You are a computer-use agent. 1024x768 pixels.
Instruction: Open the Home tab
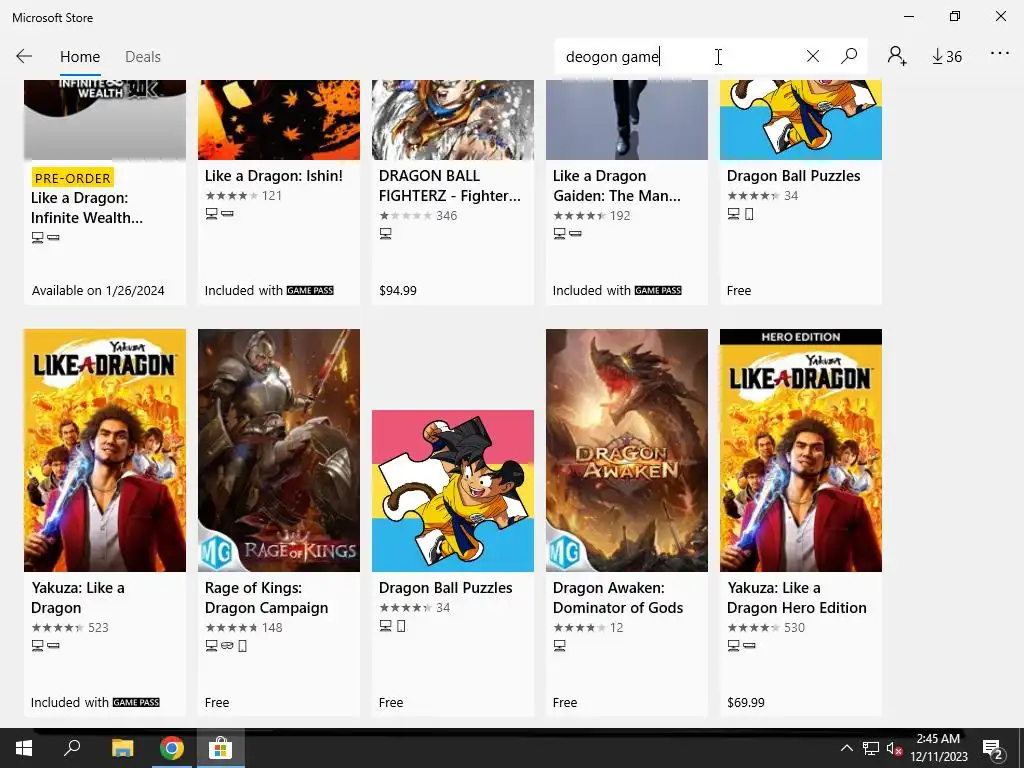[x=80, y=57]
